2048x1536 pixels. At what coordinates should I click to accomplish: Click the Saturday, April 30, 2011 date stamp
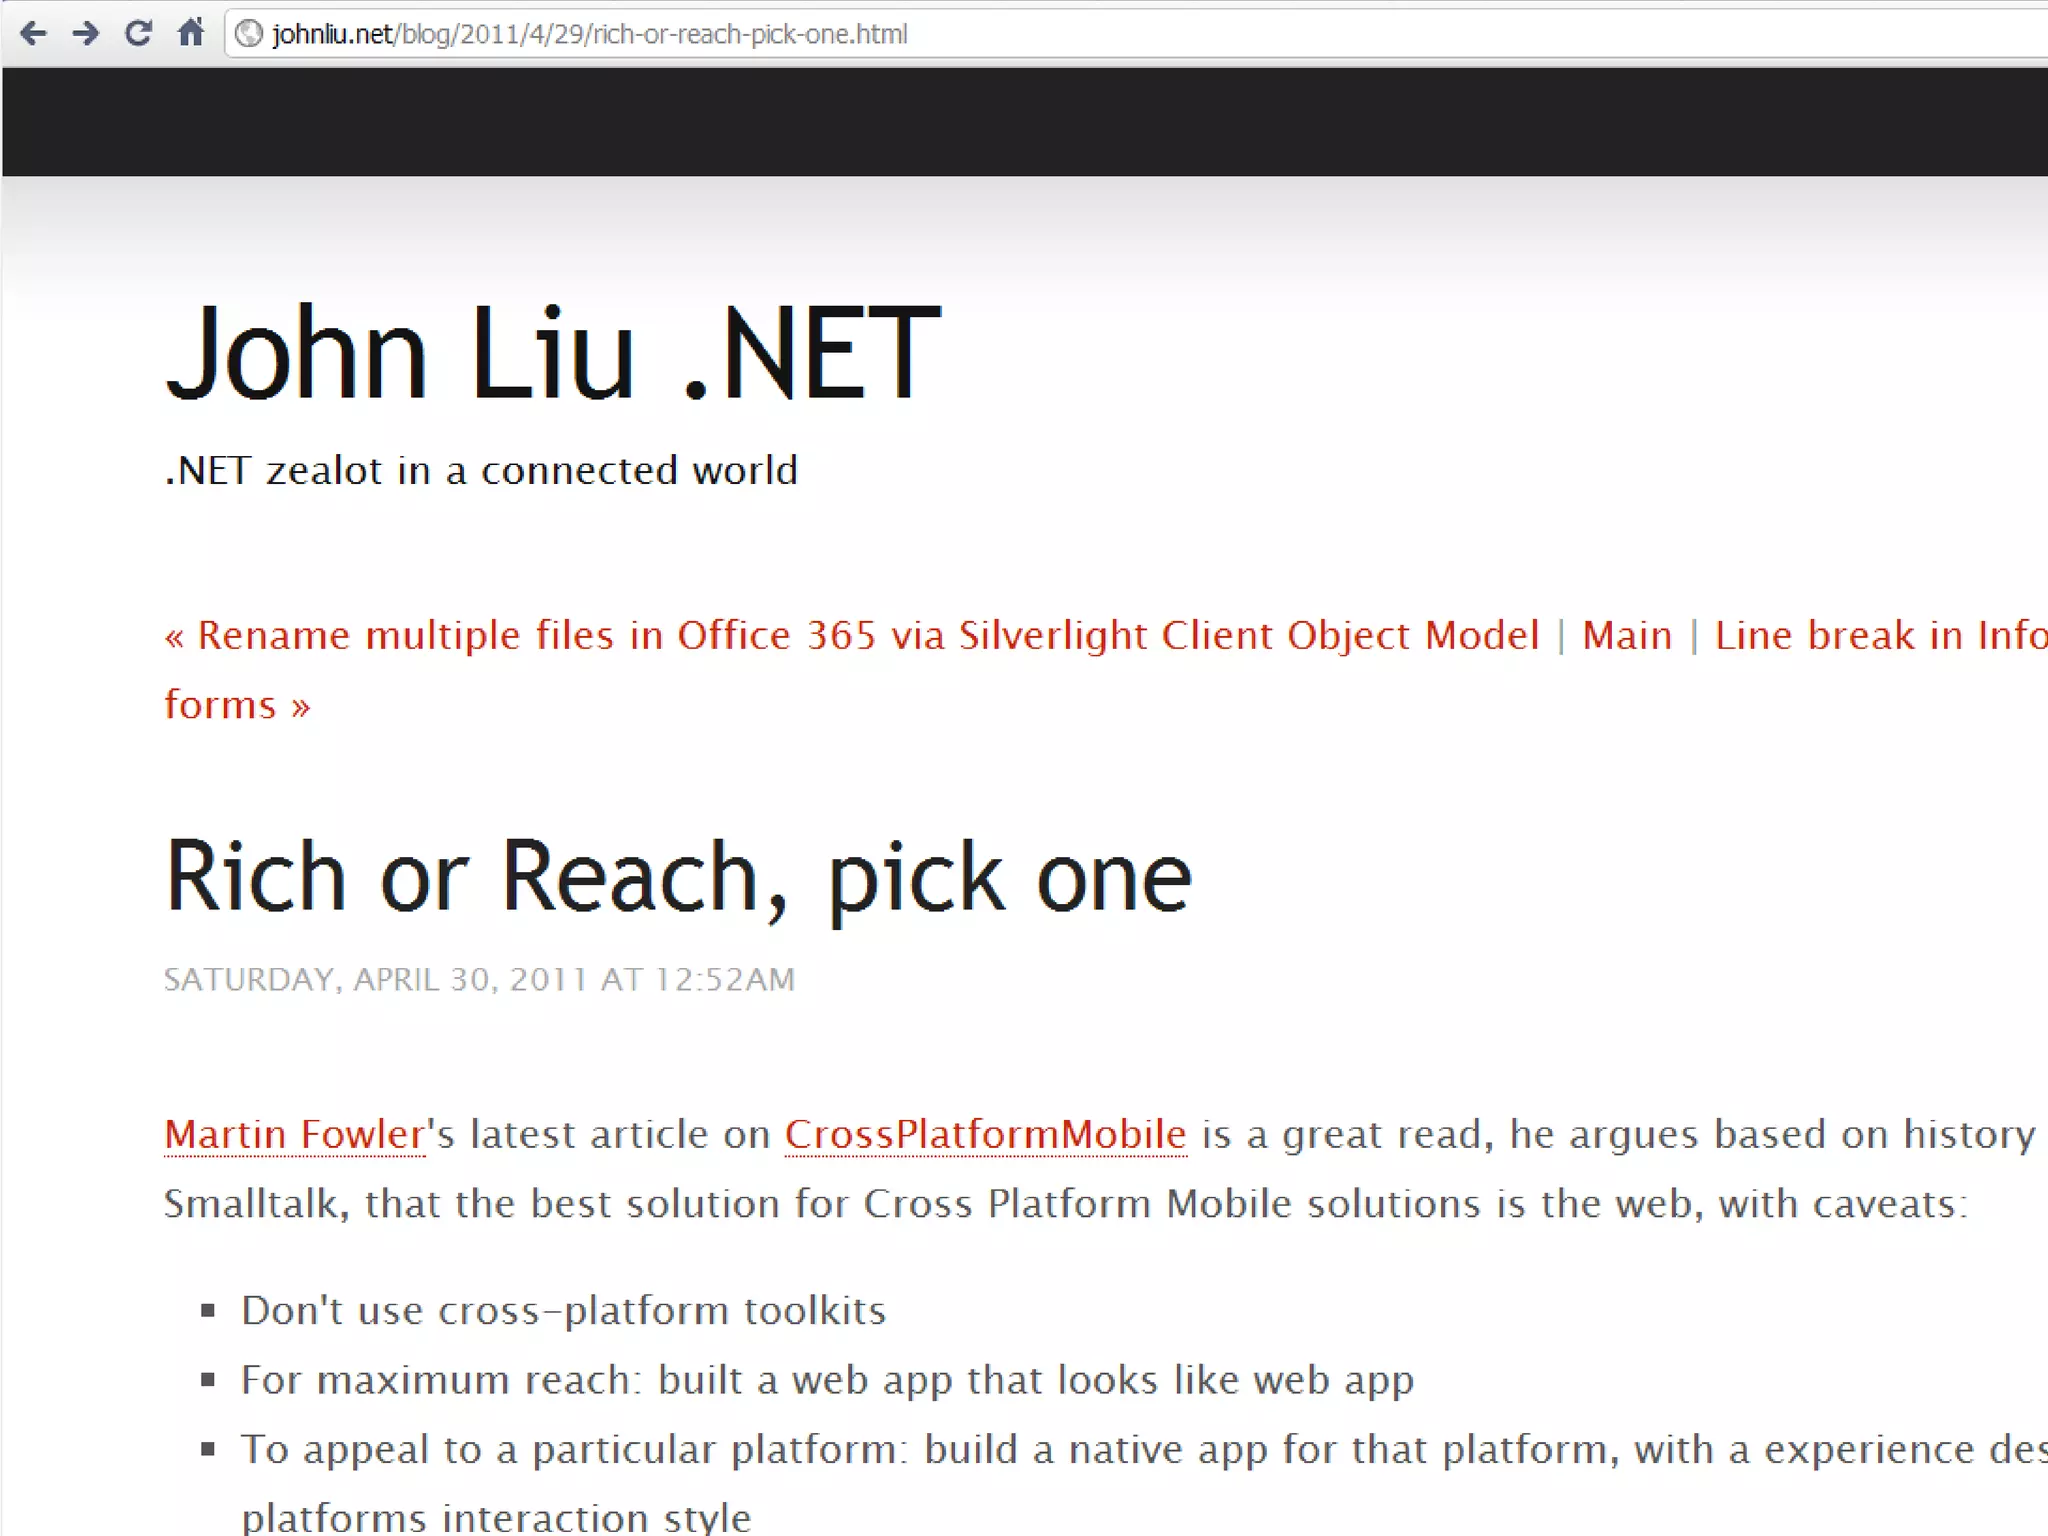[479, 979]
